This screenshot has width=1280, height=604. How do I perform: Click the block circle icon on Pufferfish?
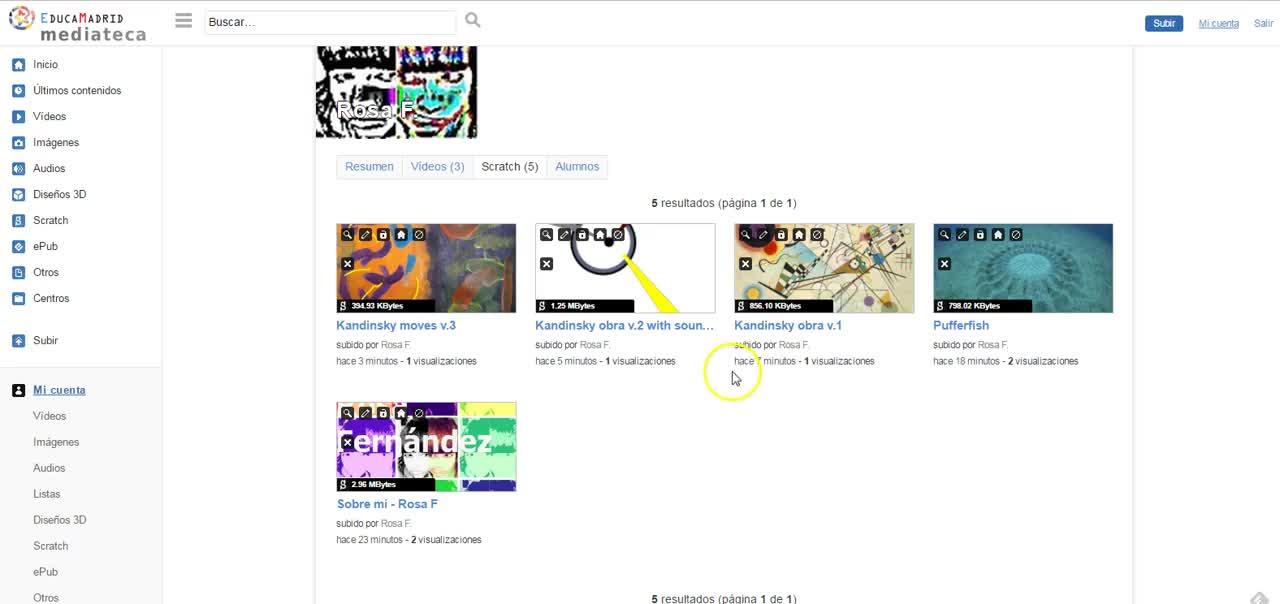point(1016,235)
